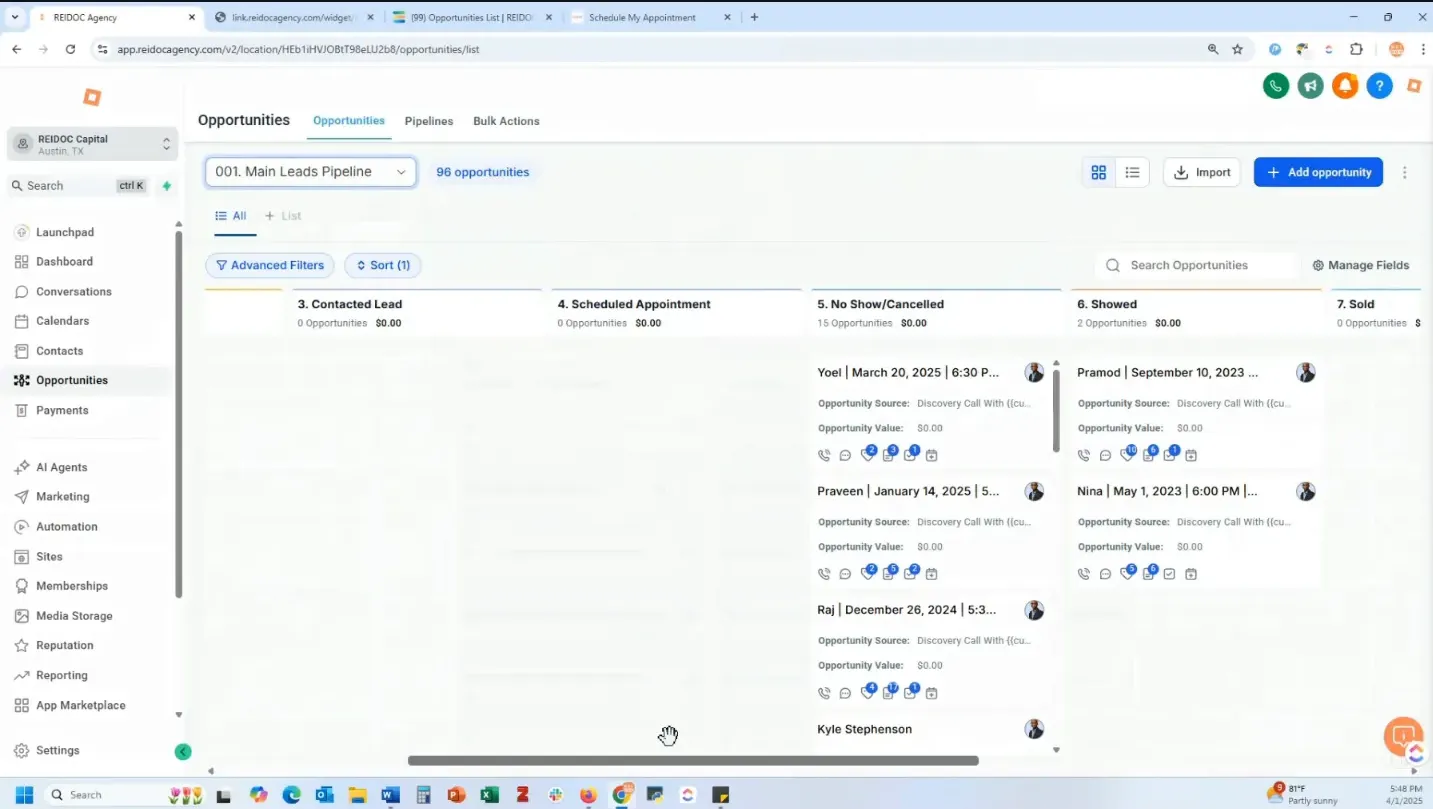Click the Import button

tap(1202, 172)
